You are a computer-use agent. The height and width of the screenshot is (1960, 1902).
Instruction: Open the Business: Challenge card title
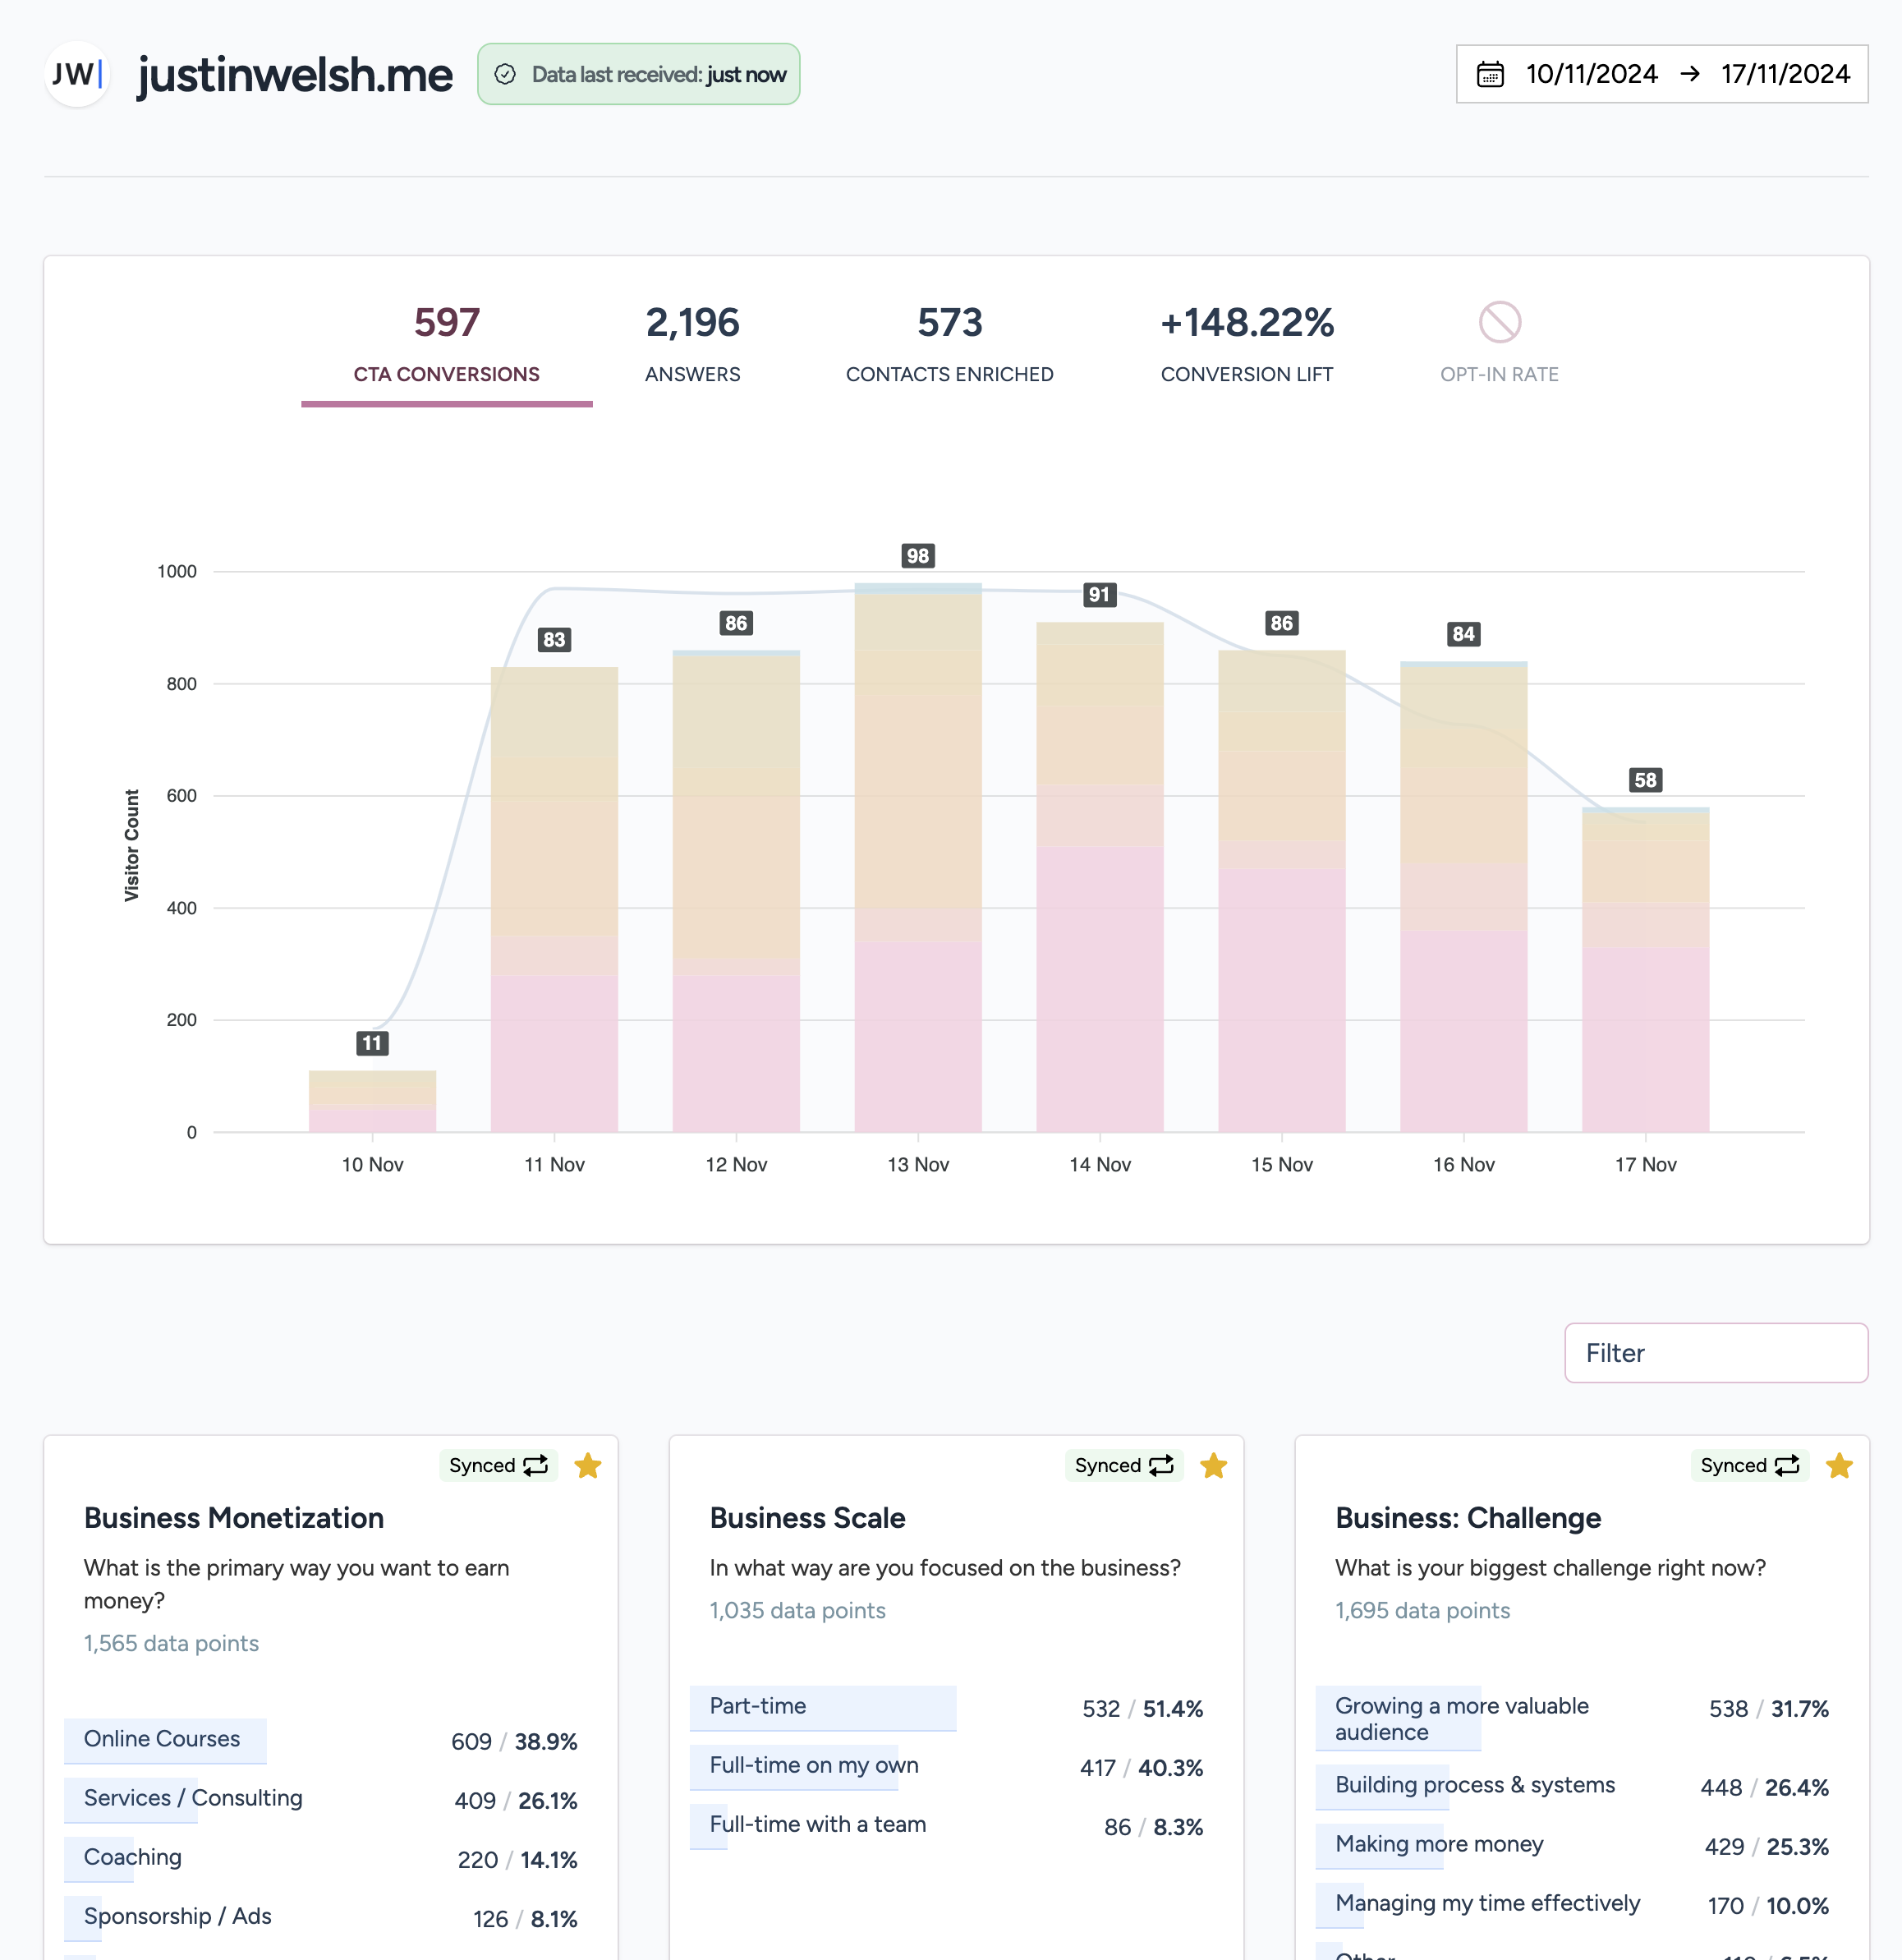click(1468, 1518)
